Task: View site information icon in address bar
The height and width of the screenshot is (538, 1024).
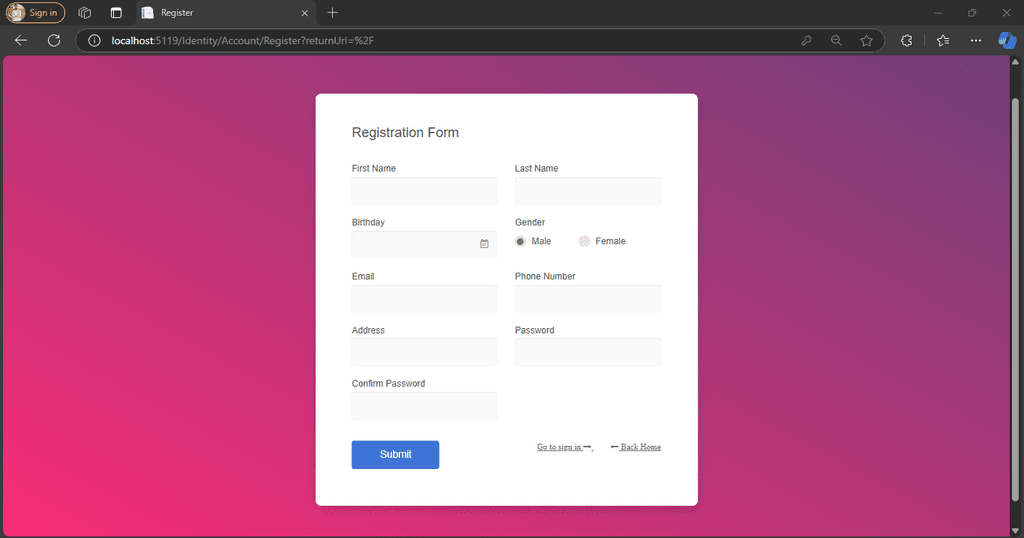Action: tap(95, 40)
